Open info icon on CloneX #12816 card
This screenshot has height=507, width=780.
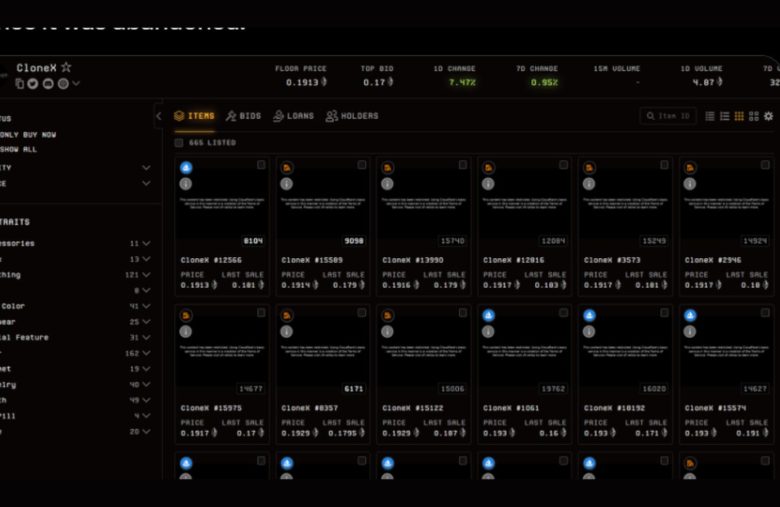tap(488, 184)
